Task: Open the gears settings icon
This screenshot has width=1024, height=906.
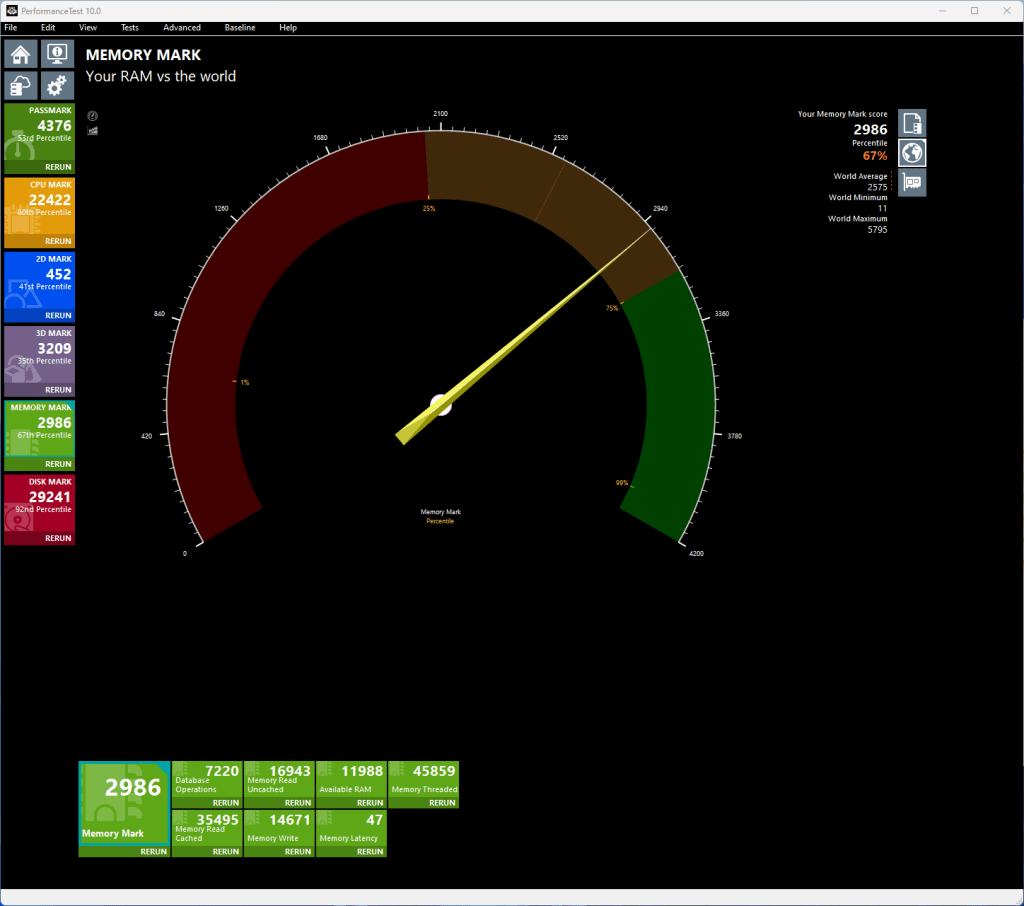Action: (57, 86)
